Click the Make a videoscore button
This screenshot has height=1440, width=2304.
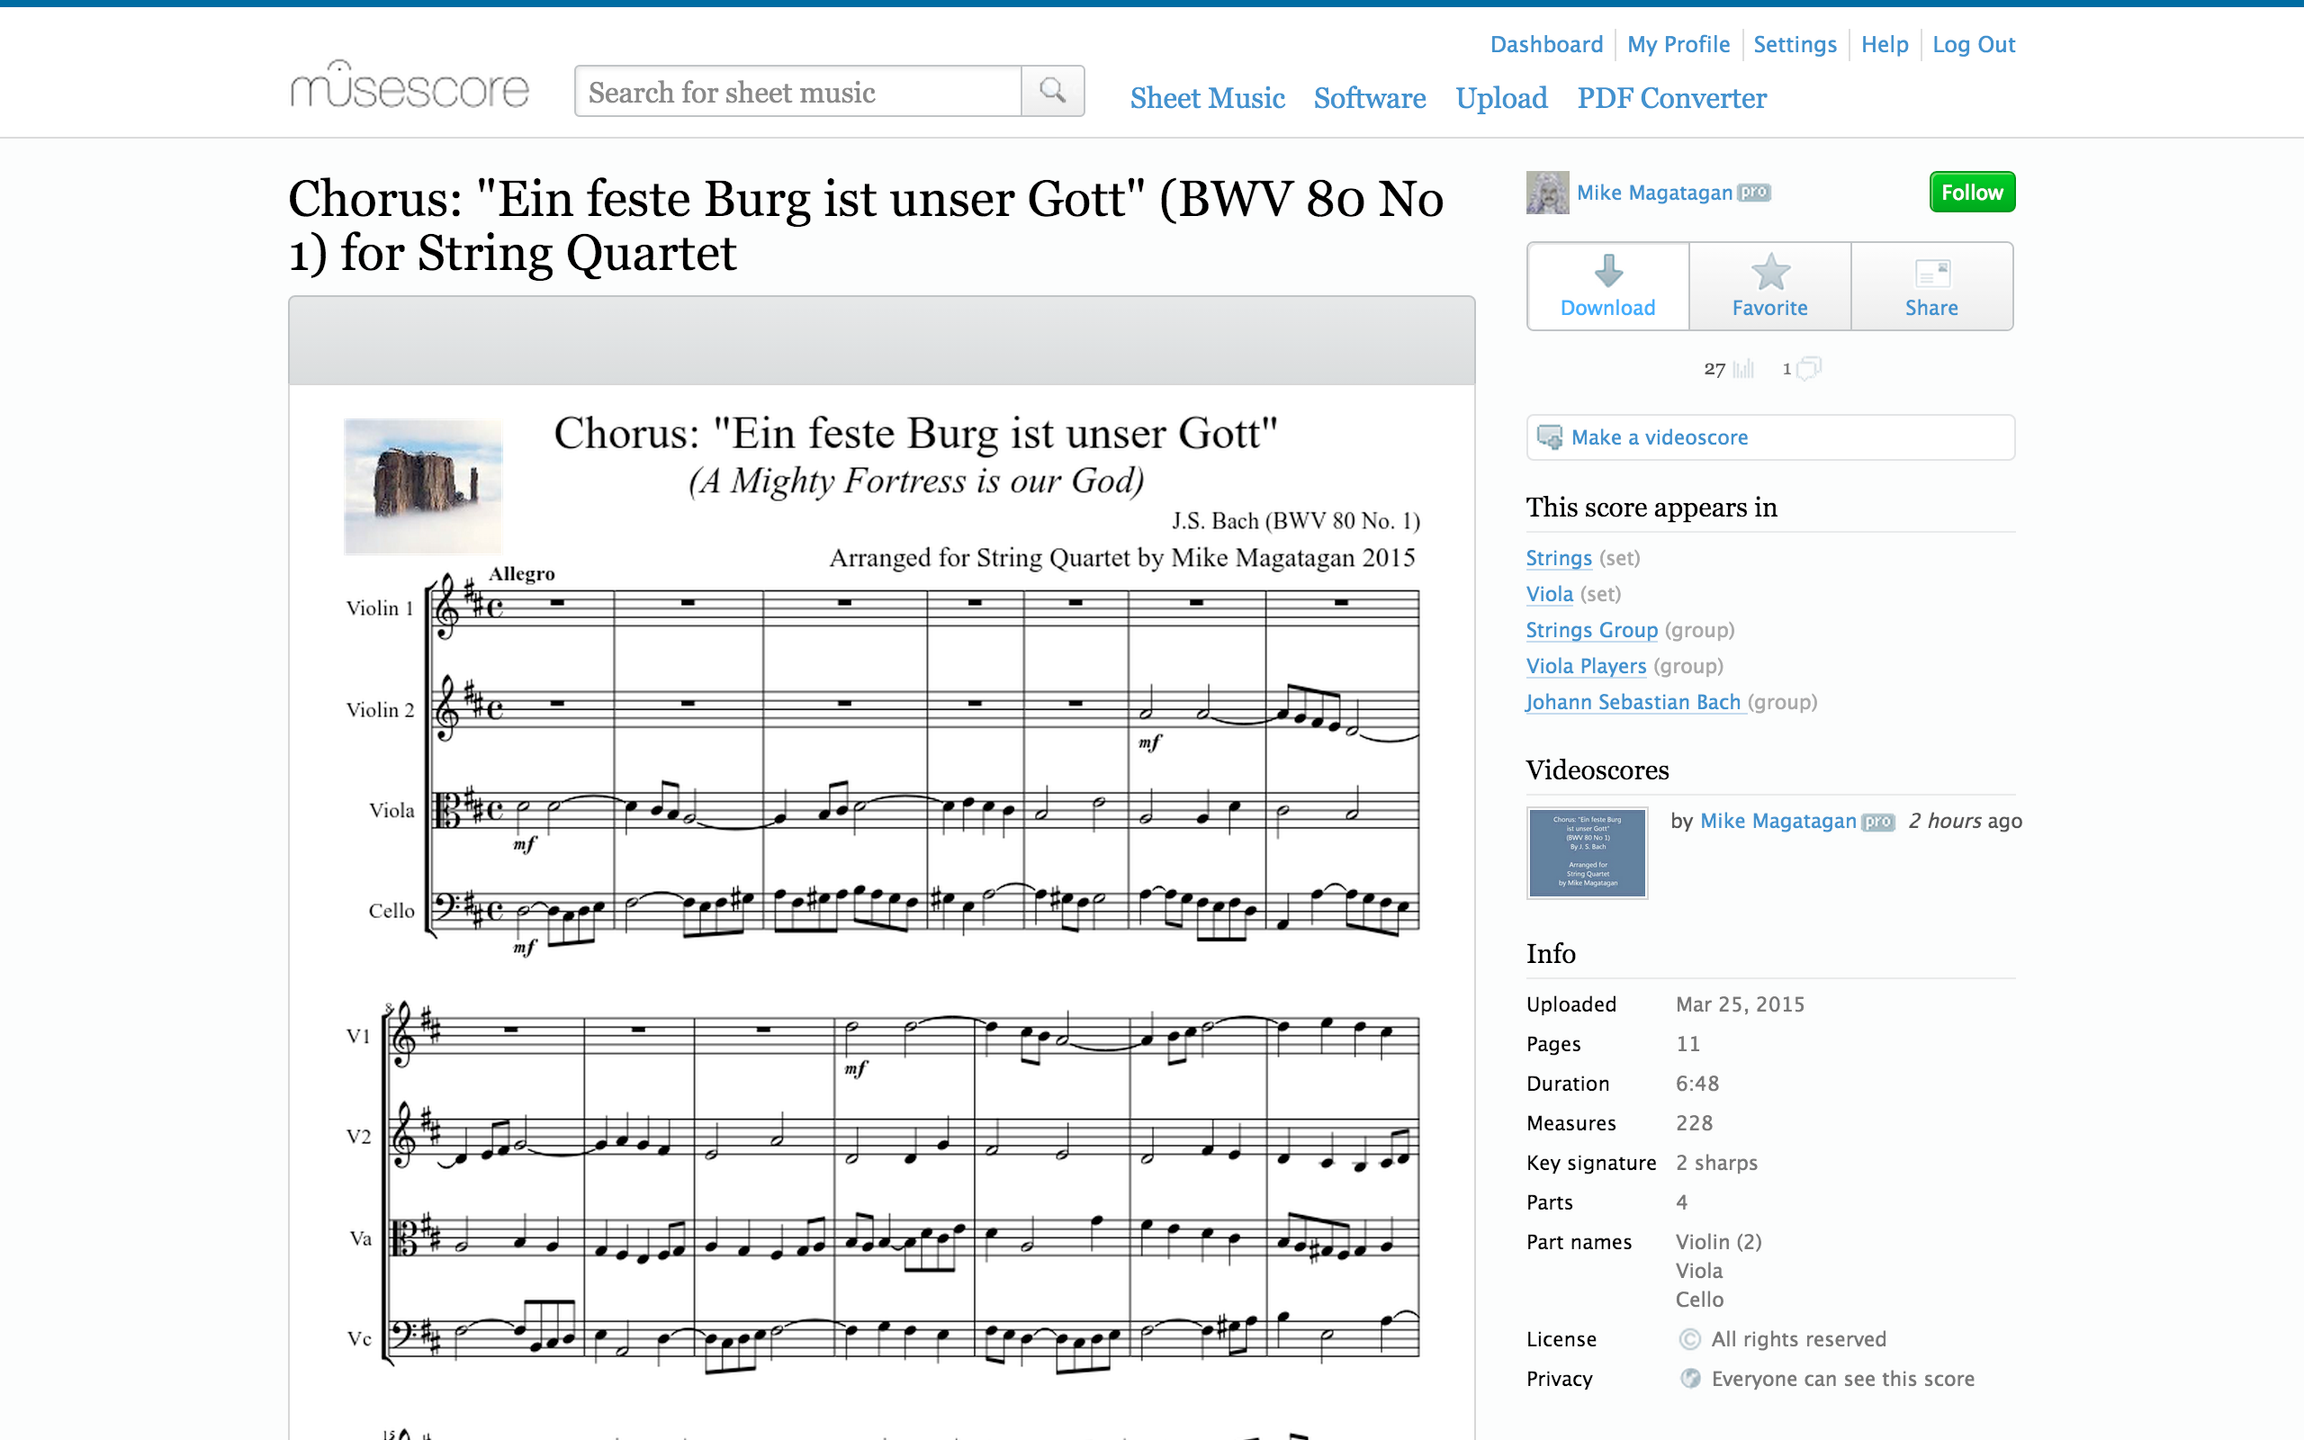tap(1770, 437)
